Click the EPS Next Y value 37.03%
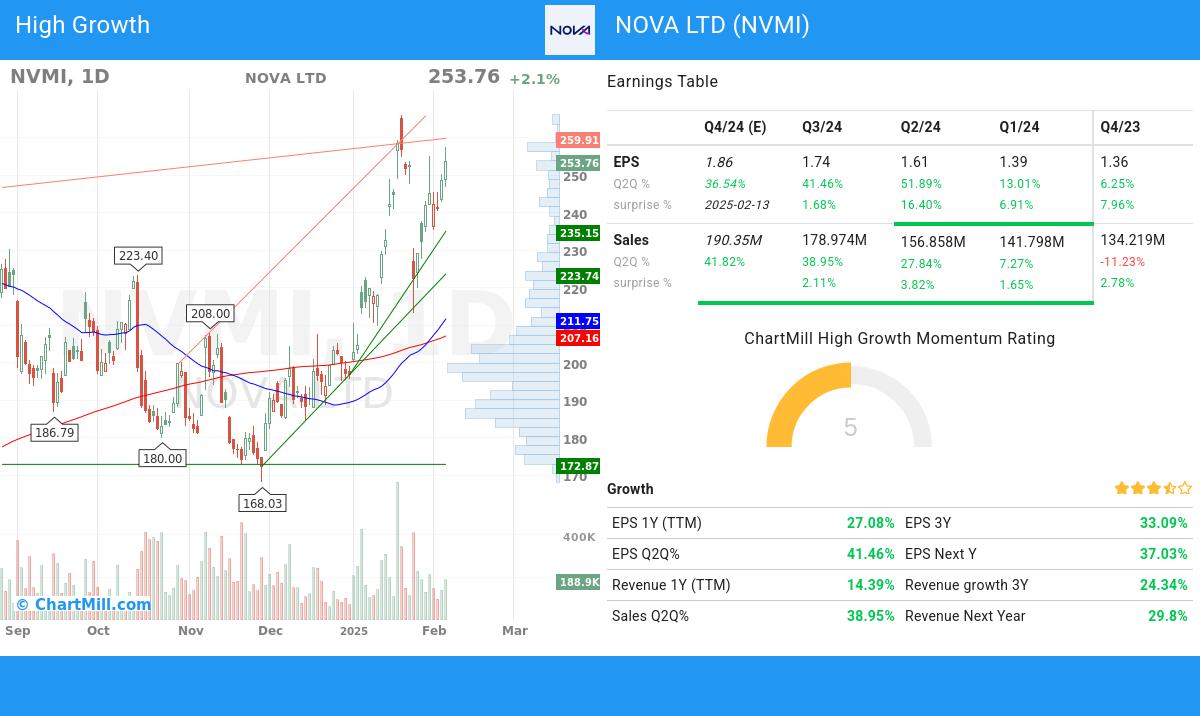Image resolution: width=1200 pixels, height=716 pixels. pos(1163,554)
